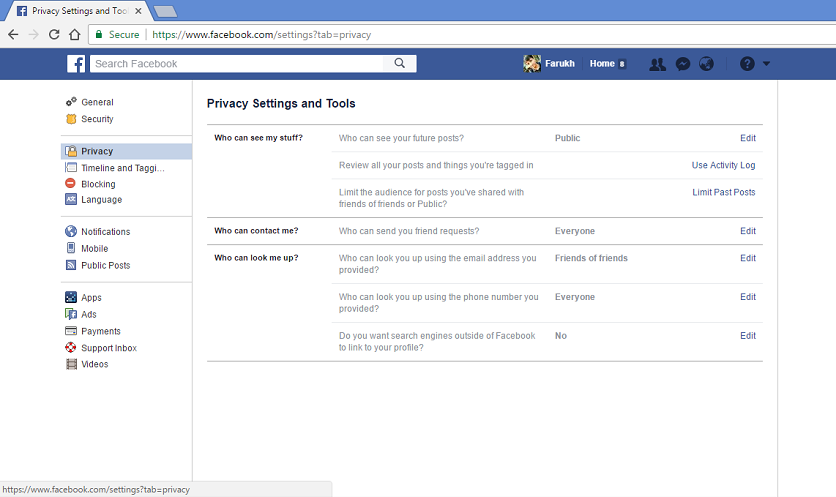Click the Videos film icon

coord(71,364)
